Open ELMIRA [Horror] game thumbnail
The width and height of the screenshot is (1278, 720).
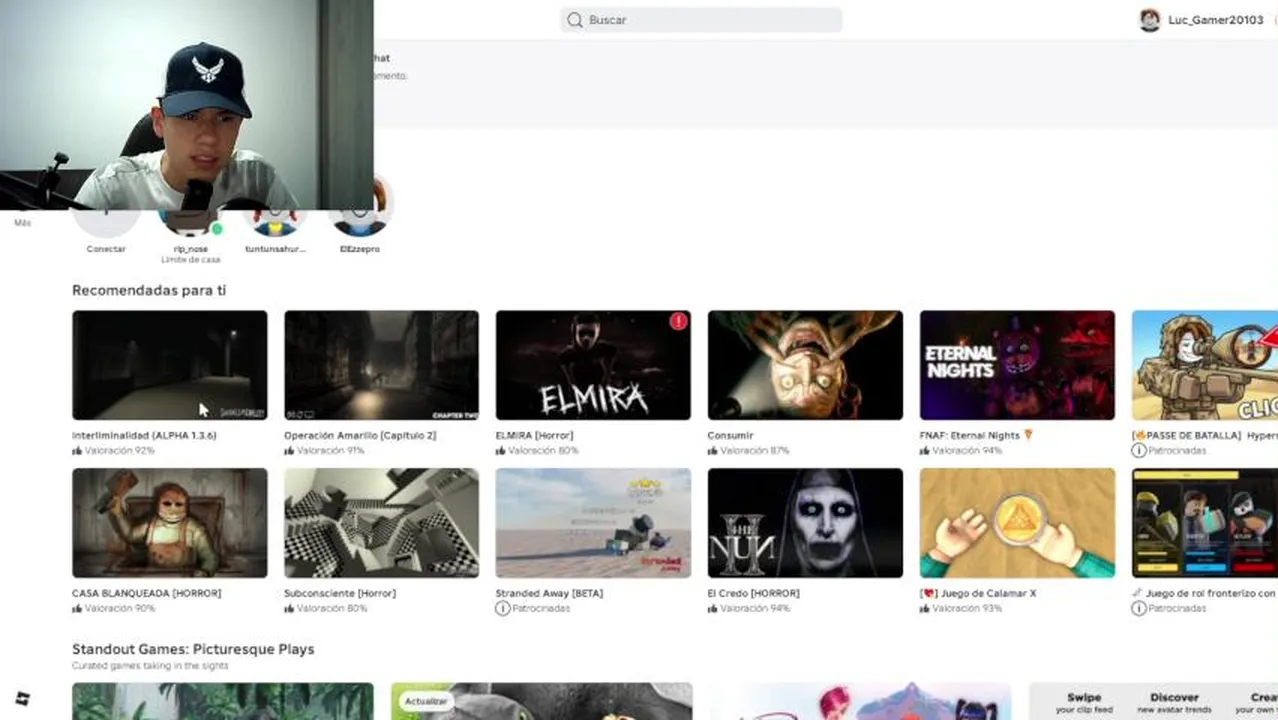click(x=593, y=365)
